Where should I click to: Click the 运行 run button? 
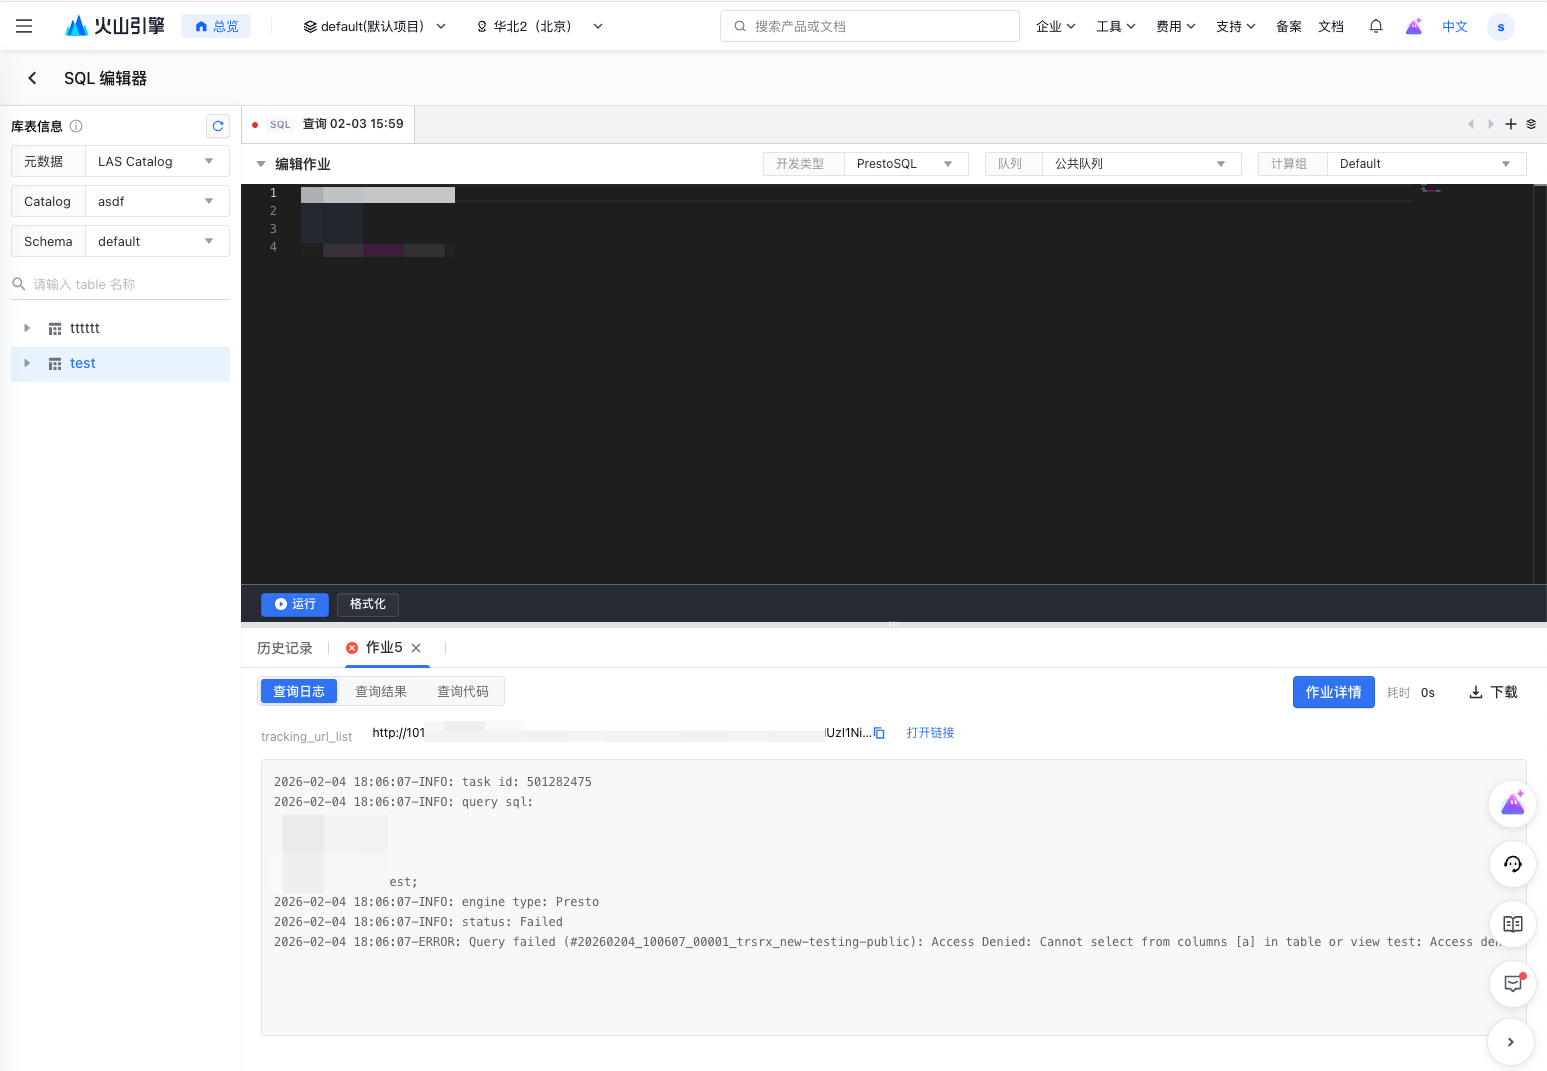tap(295, 604)
